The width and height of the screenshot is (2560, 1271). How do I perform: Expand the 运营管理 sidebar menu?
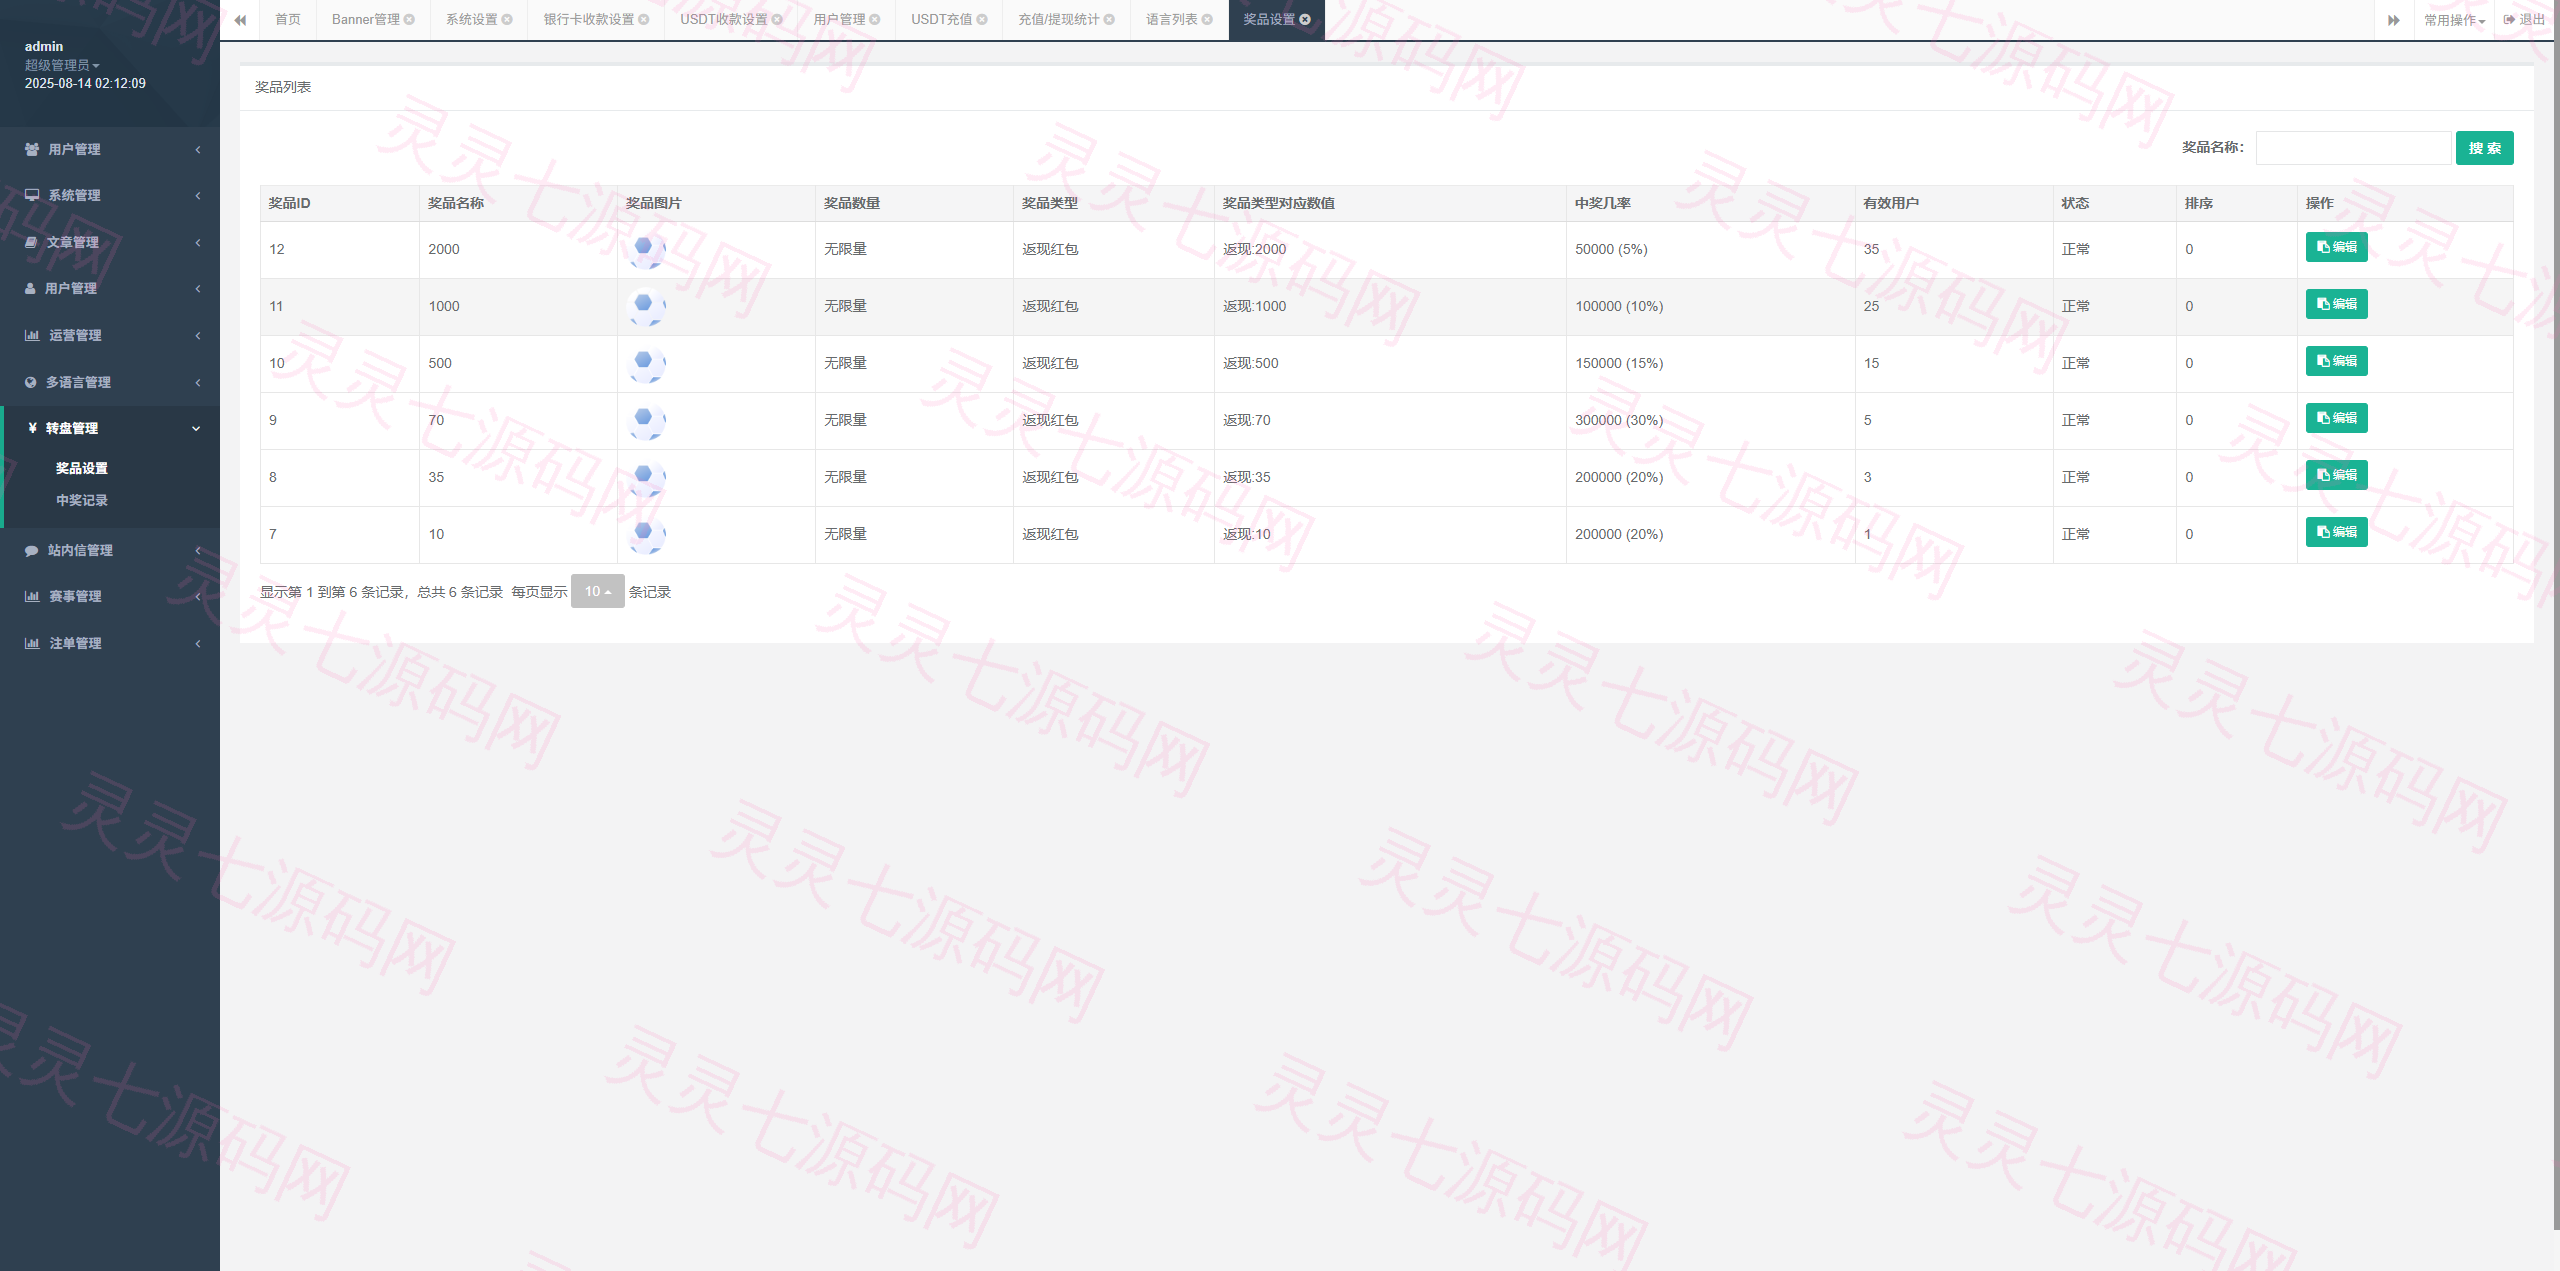(110, 335)
